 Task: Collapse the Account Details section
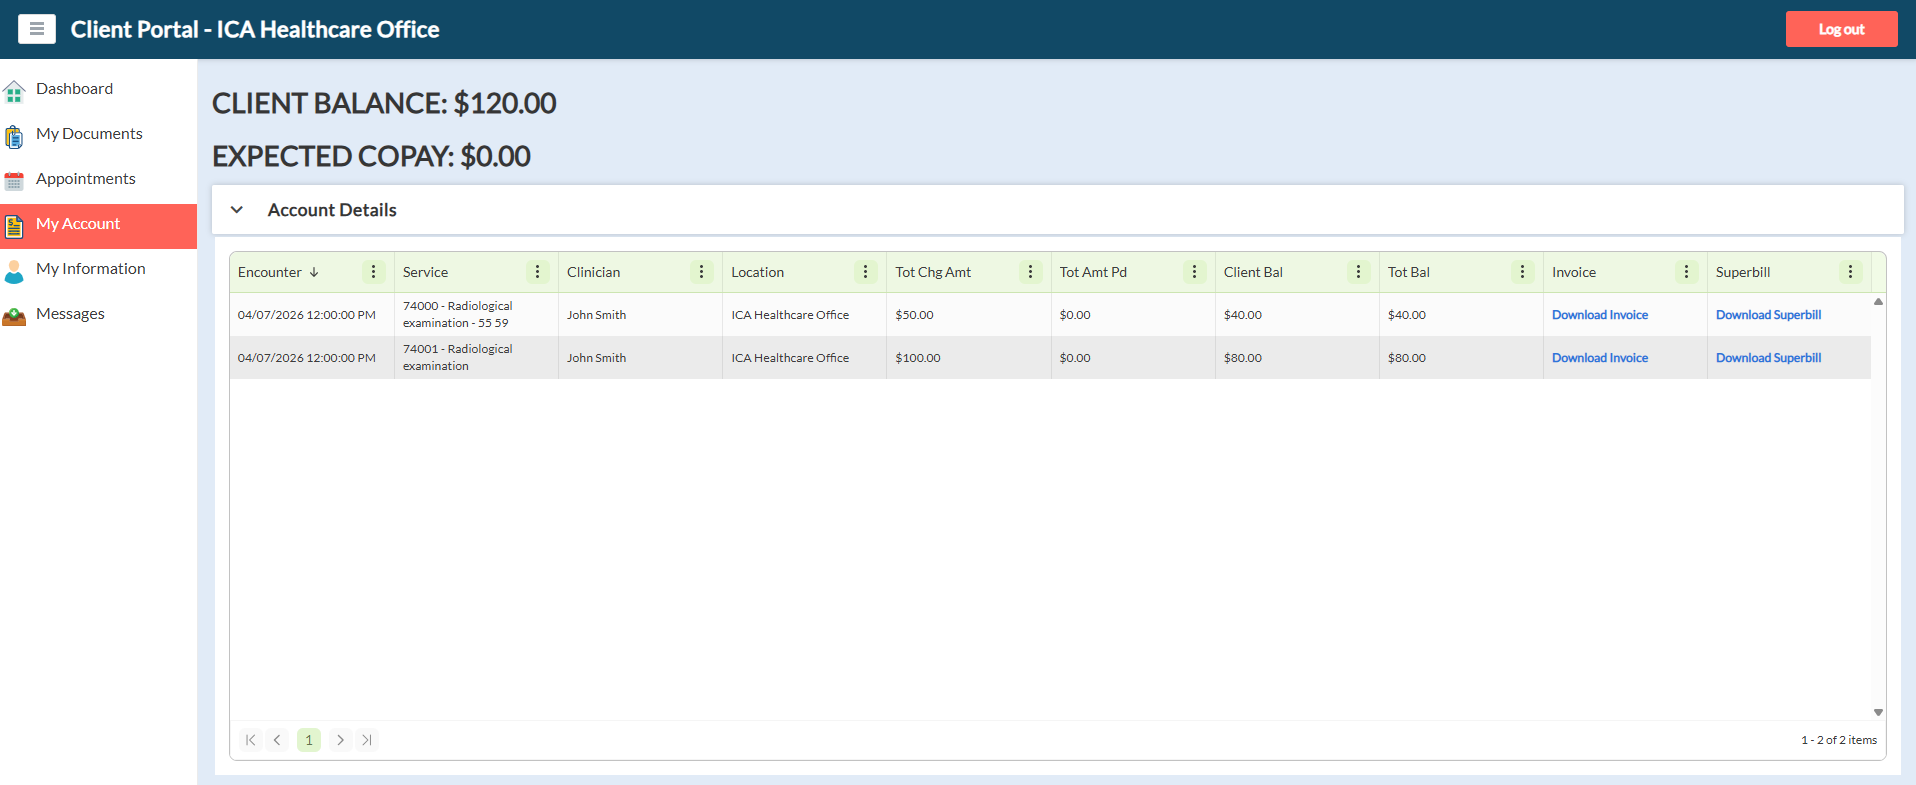pos(237,210)
